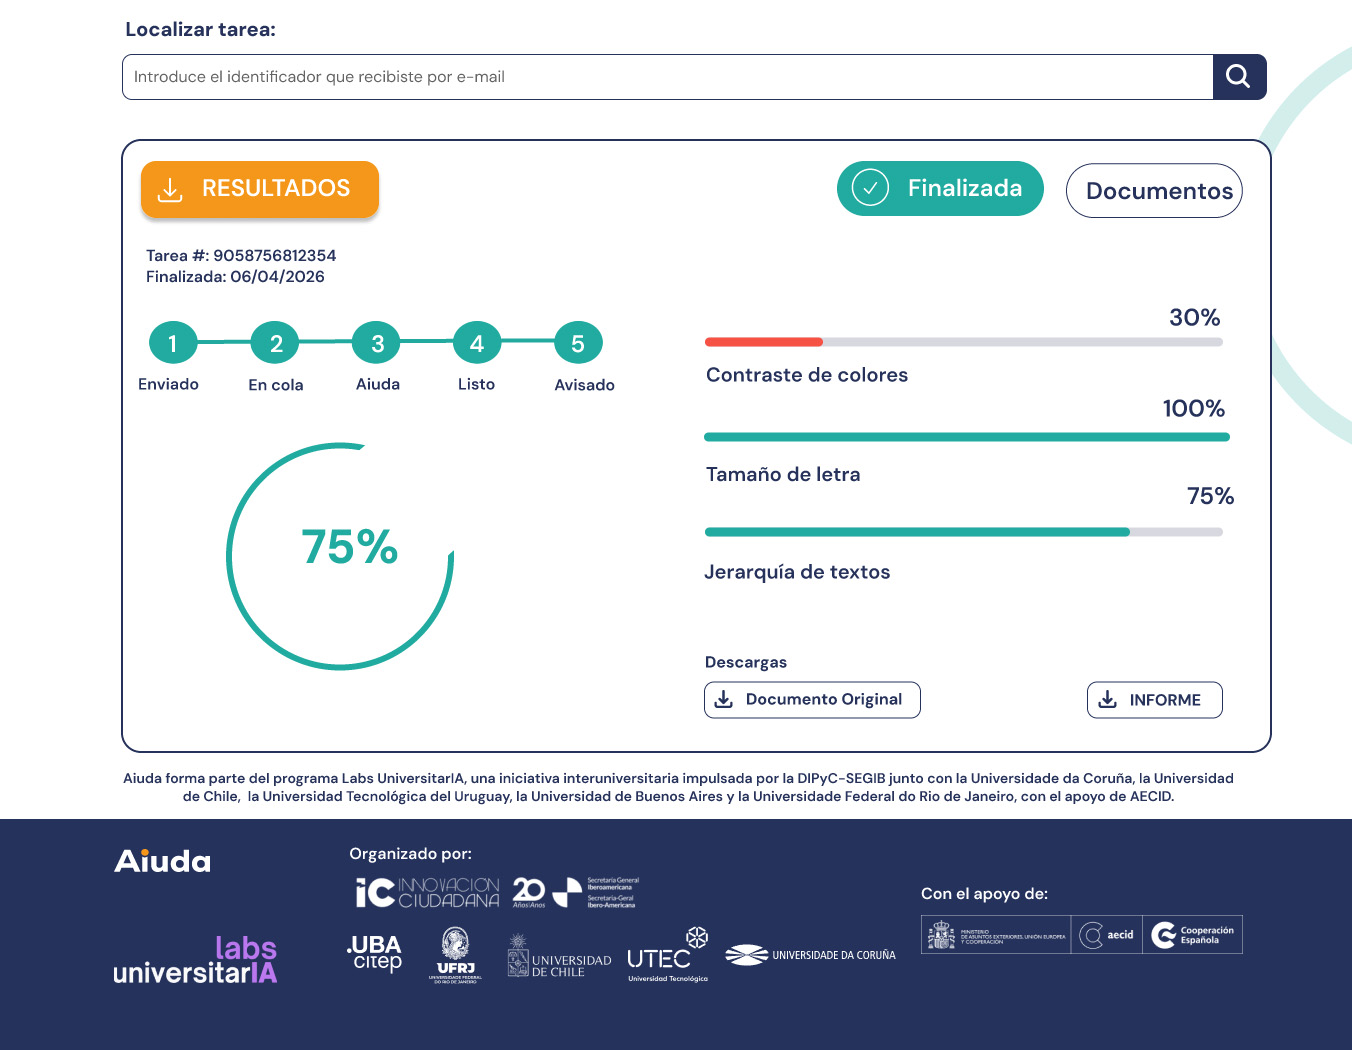1352x1050 pixels.
Task: Download the Documento Original file
Action: [812, 700]
